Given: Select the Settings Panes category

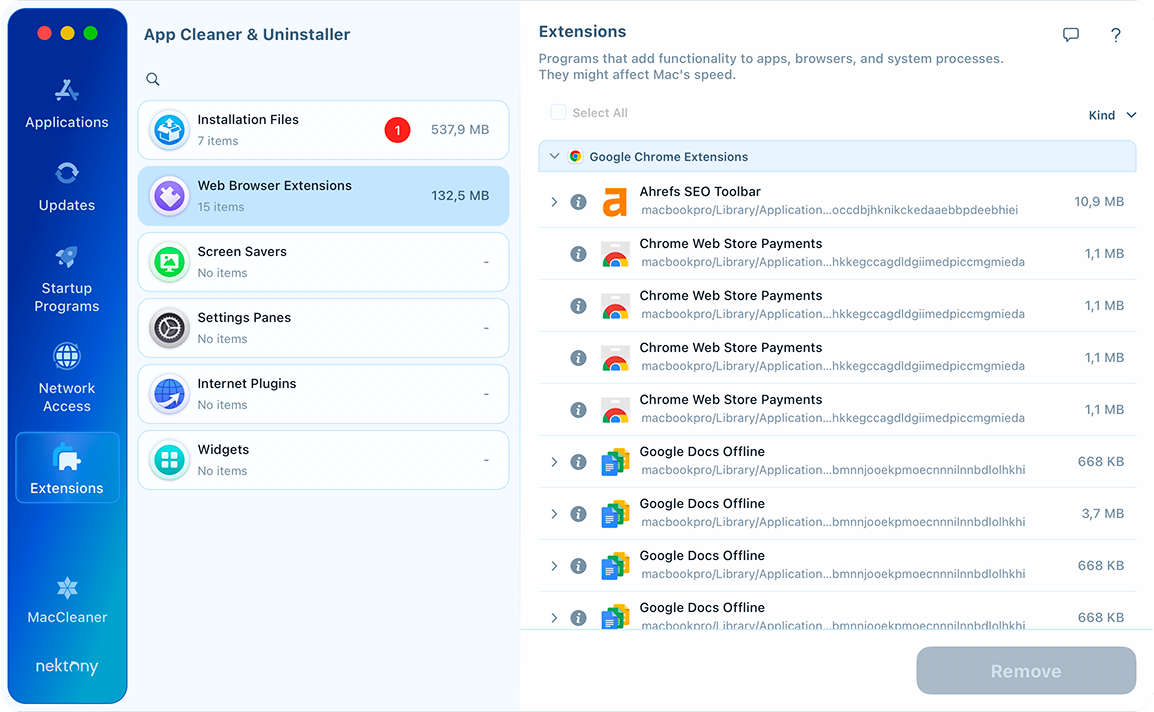Looking at the screenshot, I should pyautogui.click(x=323, y=328).
